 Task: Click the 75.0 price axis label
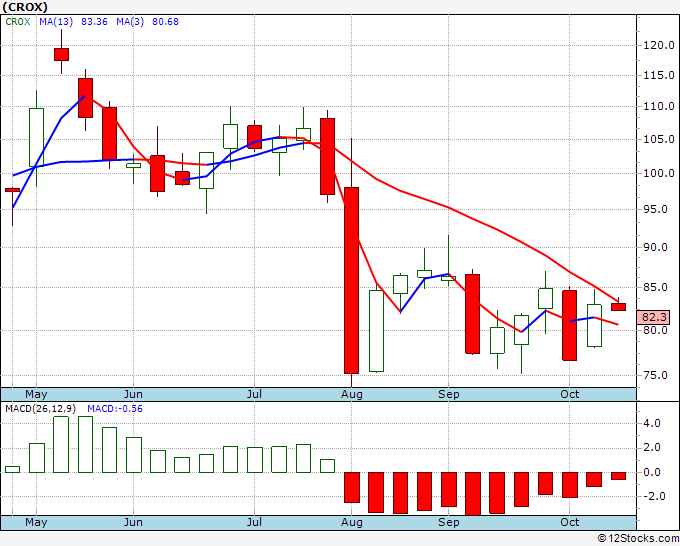655,376
